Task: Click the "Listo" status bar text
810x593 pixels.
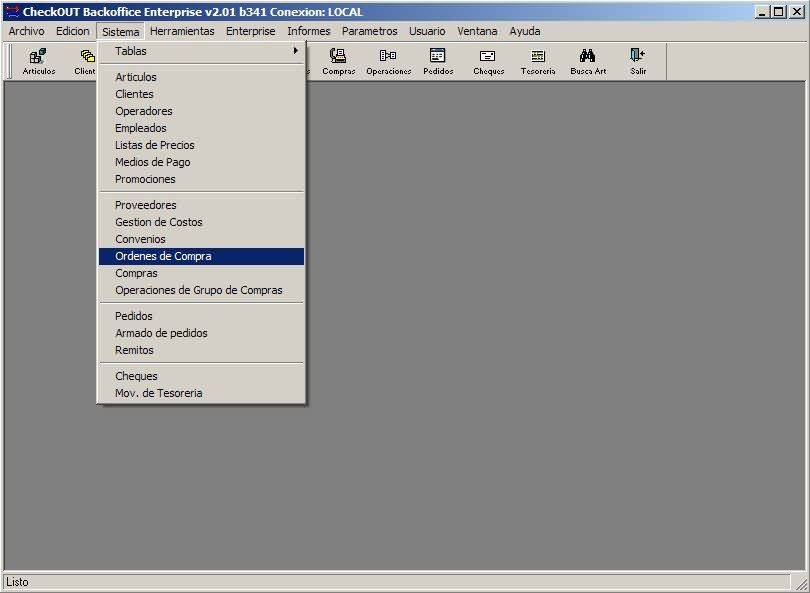Action: pos(18,582)
